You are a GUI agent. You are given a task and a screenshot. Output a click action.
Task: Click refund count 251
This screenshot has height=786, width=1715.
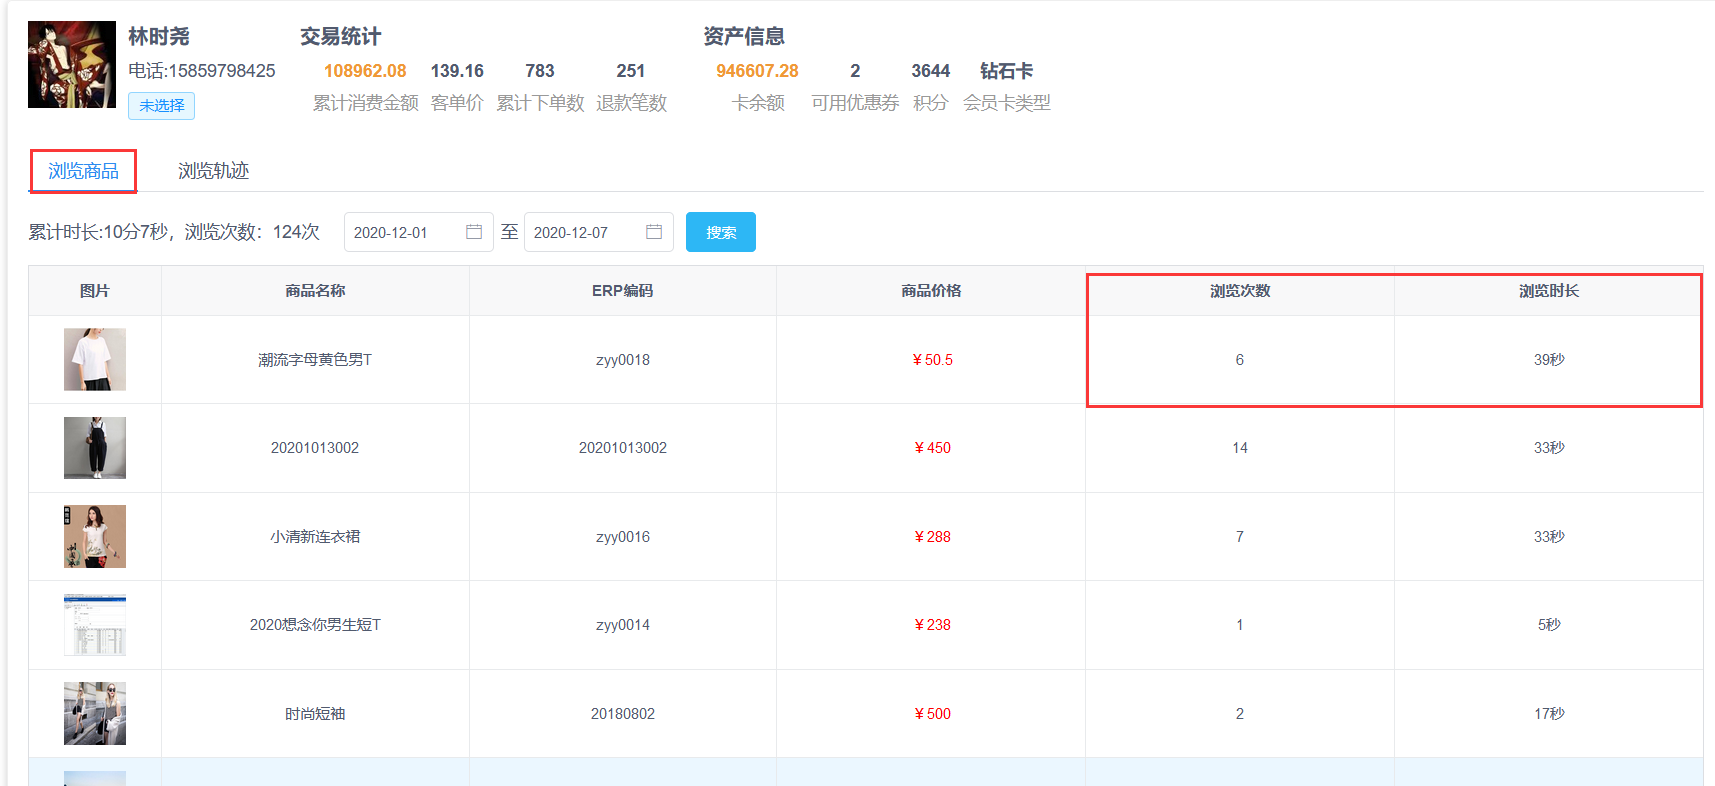(631, 71)
